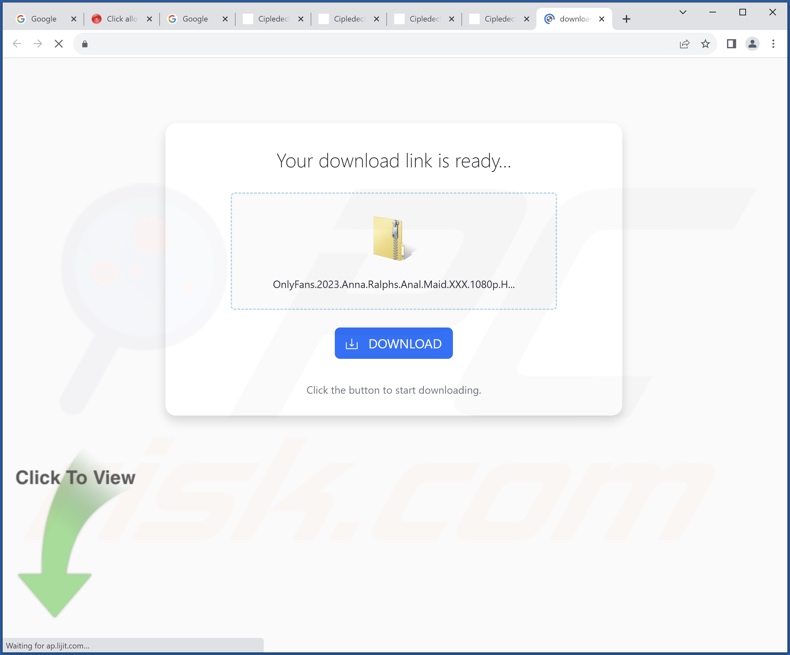Click the OnlyFans file name text
The height and width of the screenshot is (655, 790).
coord(393,284)
